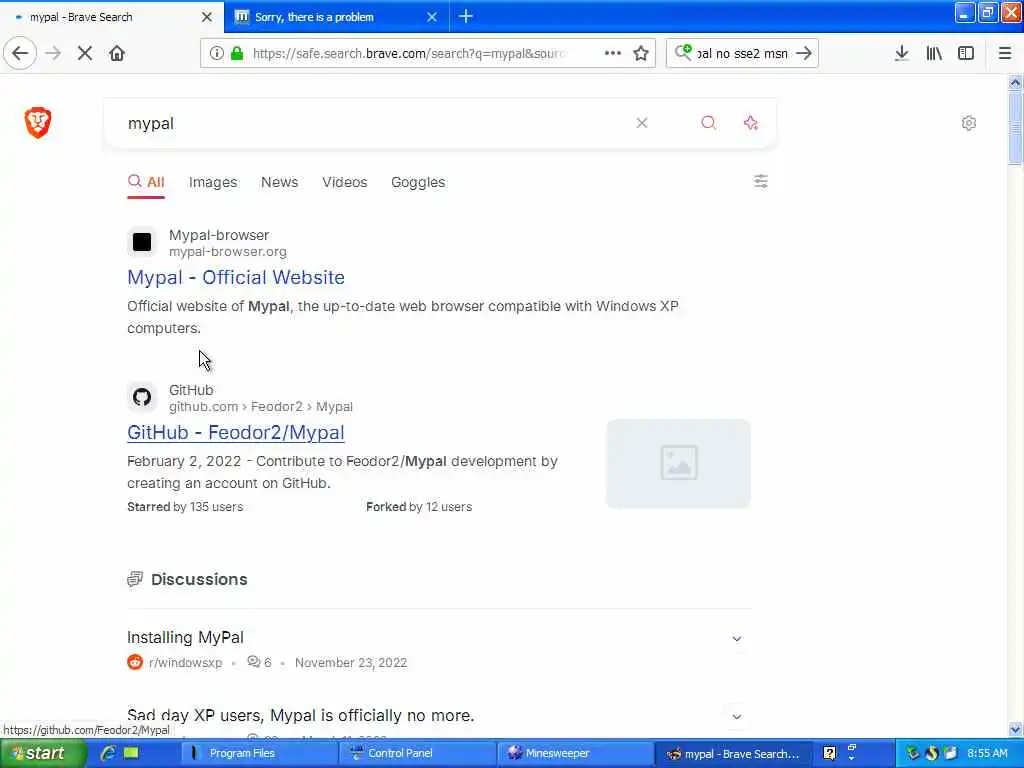The image size is (1024, 768).
Task: Click mypal-browser.org site address
Action: pos(227,251)
